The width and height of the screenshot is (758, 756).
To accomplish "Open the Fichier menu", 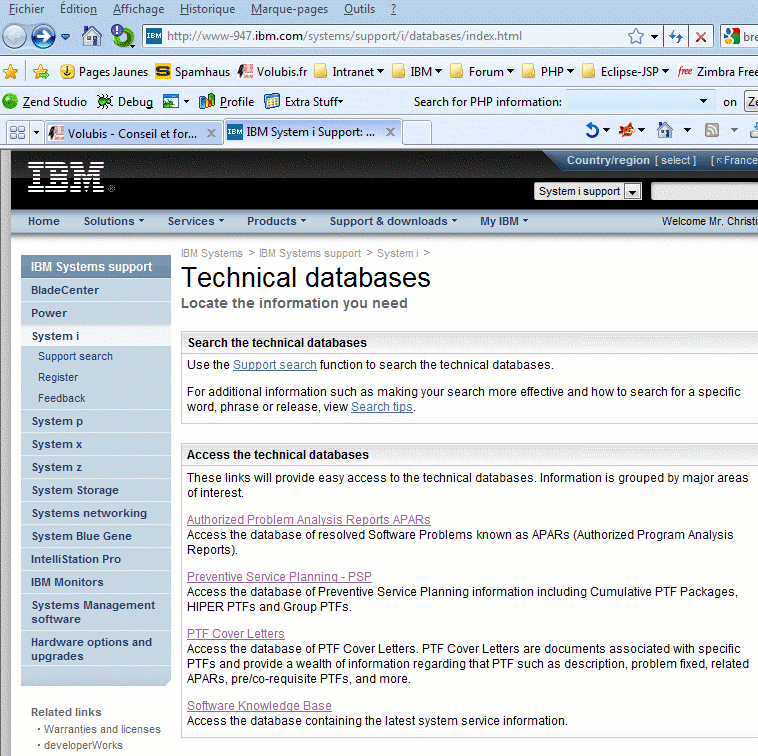I will (x=26, y=9).
